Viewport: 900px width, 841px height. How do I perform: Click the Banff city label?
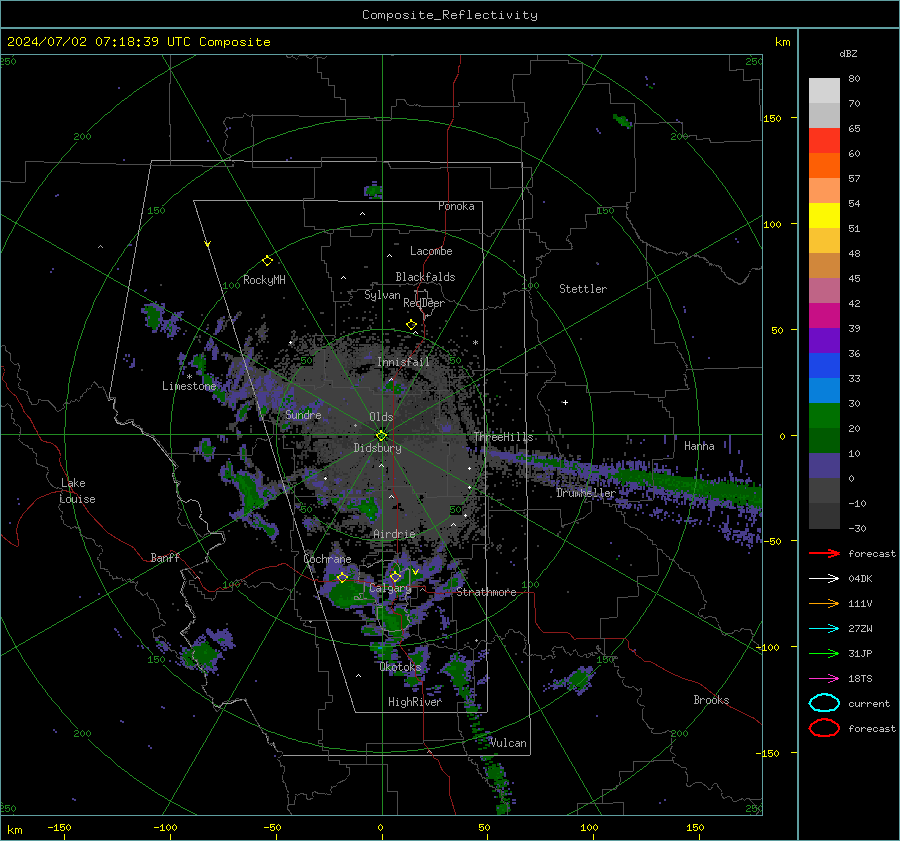coord(165,557)
